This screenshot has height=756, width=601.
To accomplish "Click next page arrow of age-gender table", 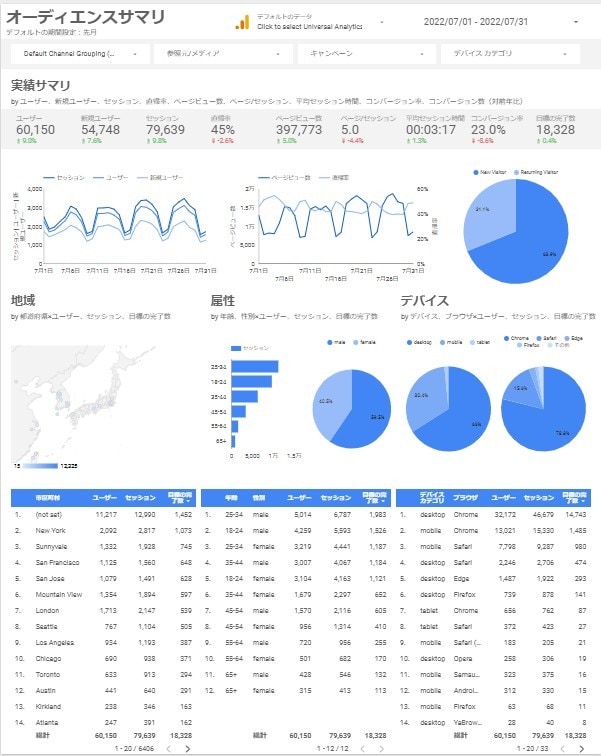I will point(382,749).
